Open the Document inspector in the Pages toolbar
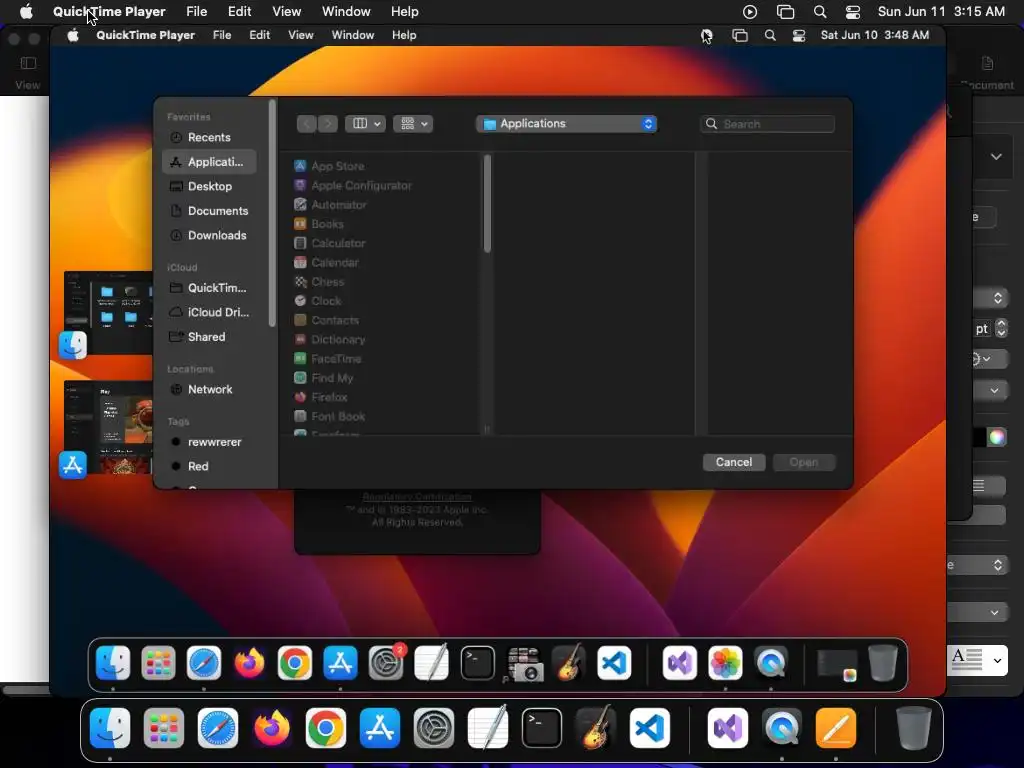 click(x=987, y=72)
